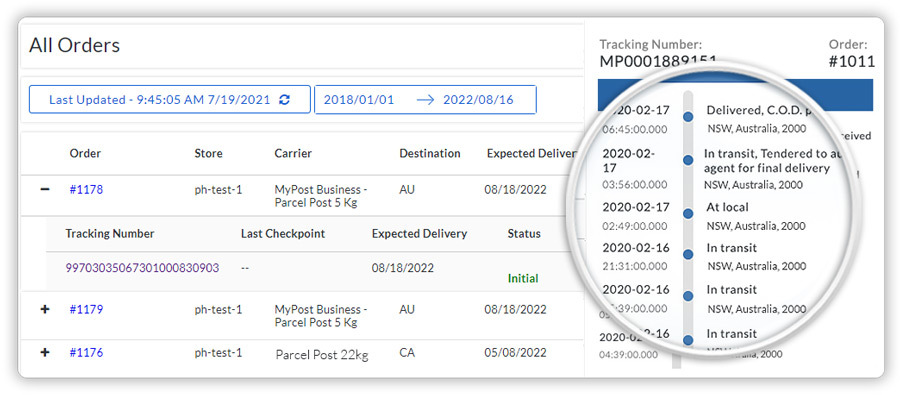Image resolution: width=900 pixels, height=395 pixels.
Task: Click the Order column header
Action: tap(85, 153)
